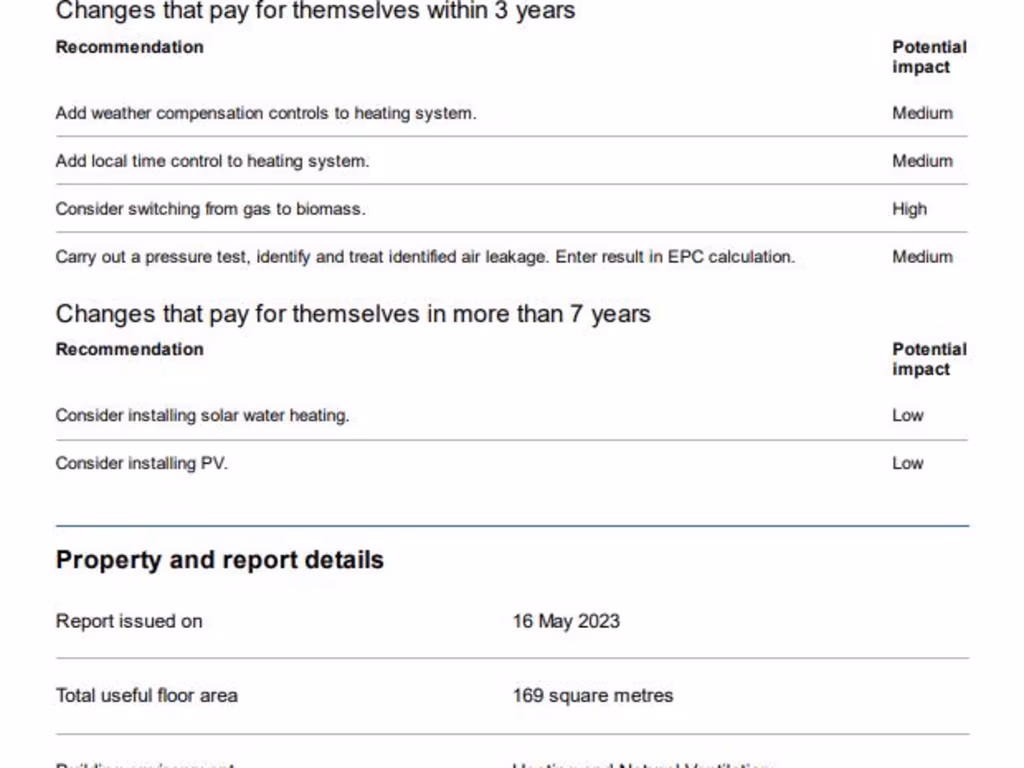Click the pressure test air leakage recommendation
Screen dimensions: 1024x768
(425, 257)
